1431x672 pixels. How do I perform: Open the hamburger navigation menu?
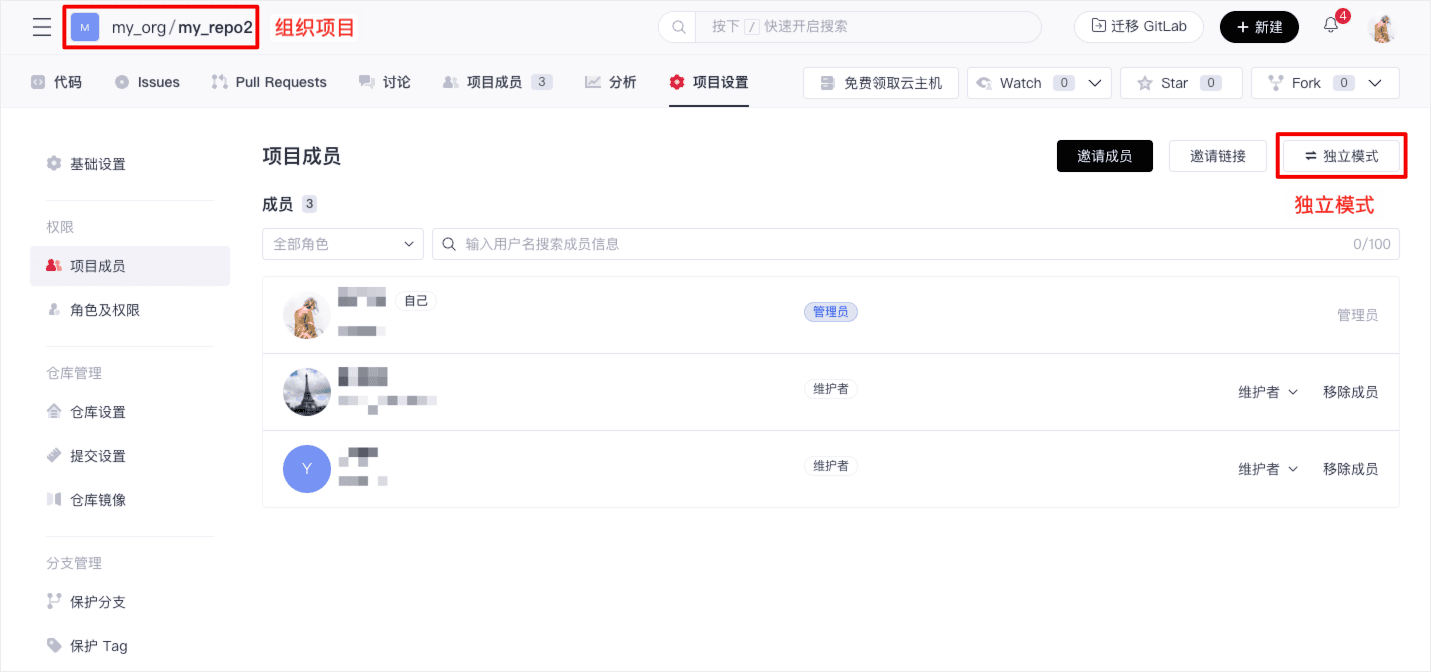click(41, 27)
